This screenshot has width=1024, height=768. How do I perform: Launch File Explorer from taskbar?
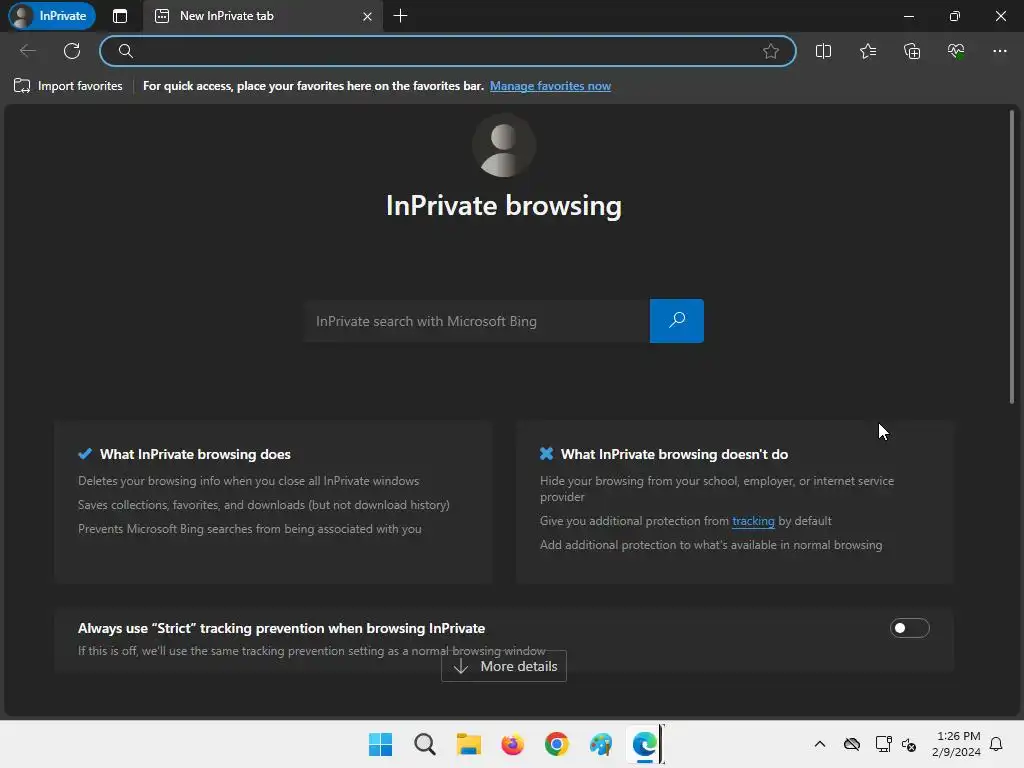(468, 744)
